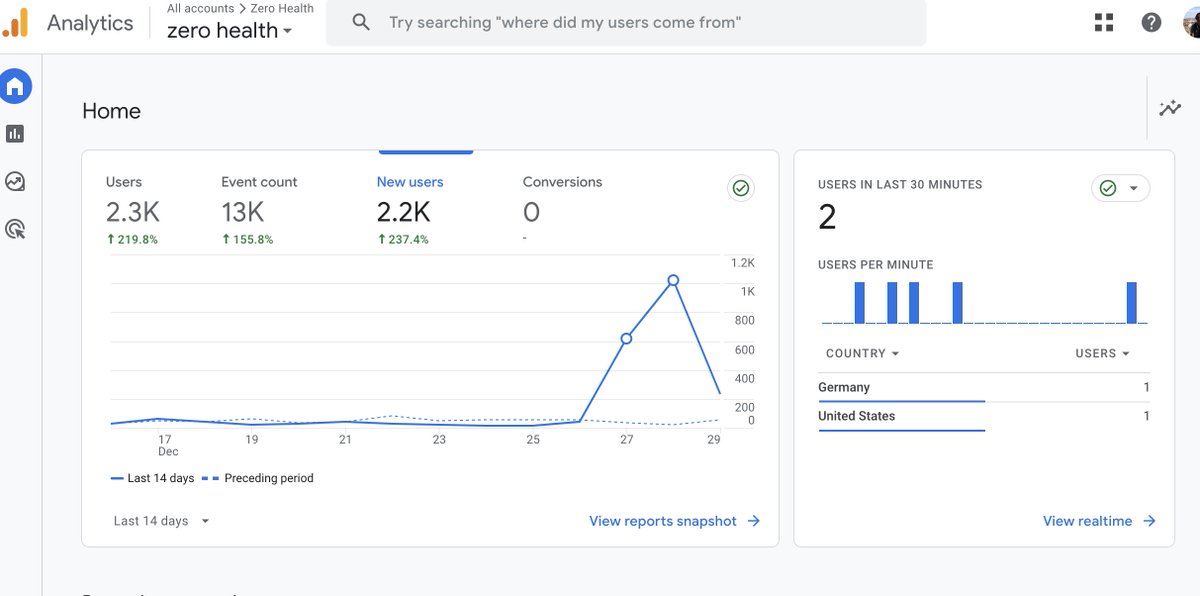This screenshot has height=596, width=1200.
Task: Click the Home page heading
Action: tap(111, 111)
